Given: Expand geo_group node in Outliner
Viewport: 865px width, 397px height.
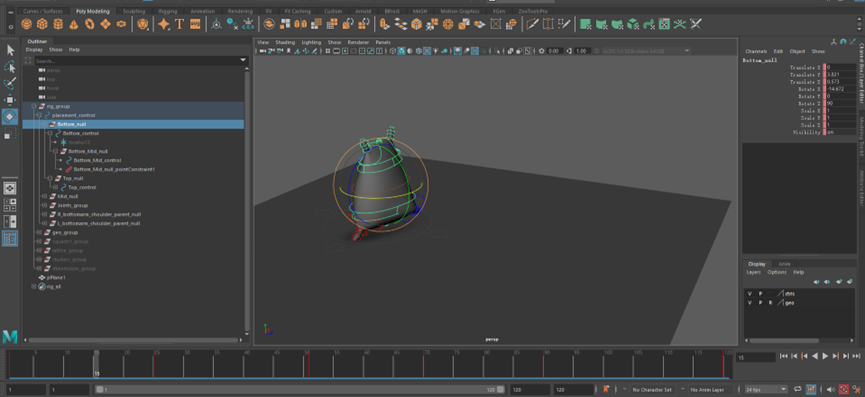Looking at the screenshot, I should coord(39,233).
